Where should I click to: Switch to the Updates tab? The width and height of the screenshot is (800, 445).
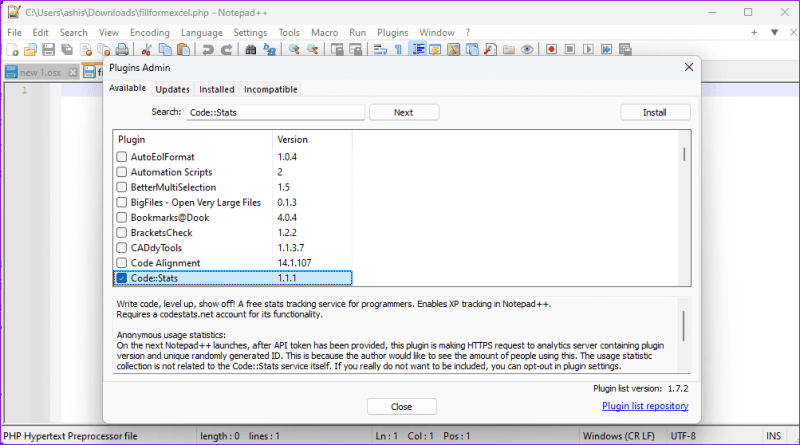click(172, 89)
